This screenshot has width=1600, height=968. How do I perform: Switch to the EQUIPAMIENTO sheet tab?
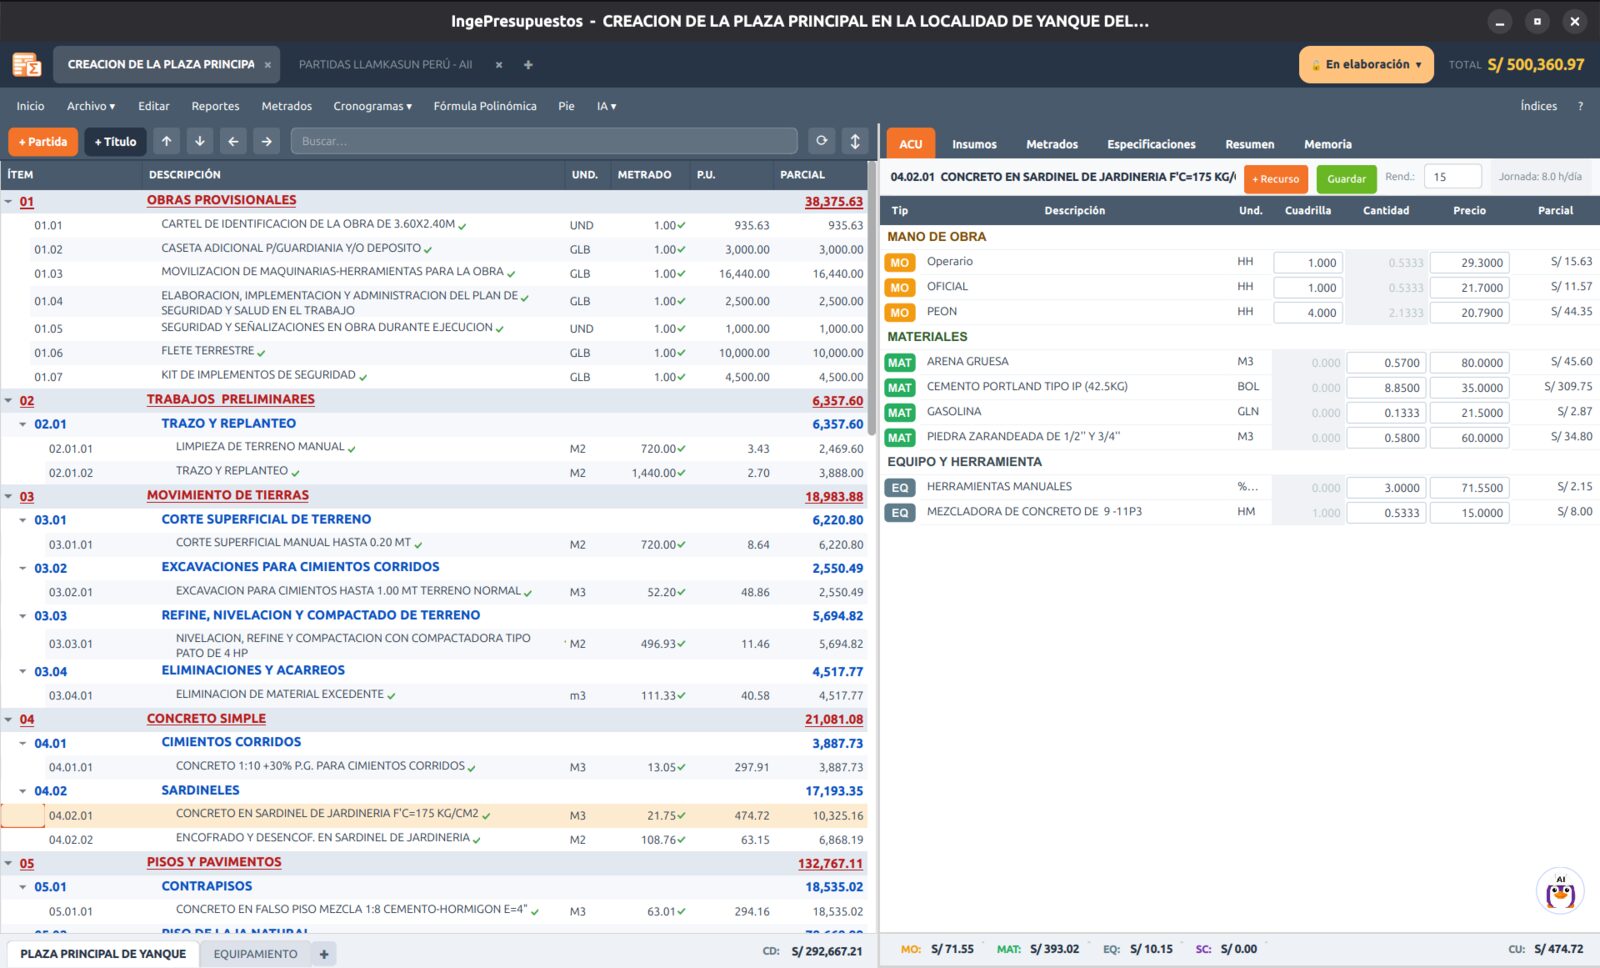(x=255, y=954)
